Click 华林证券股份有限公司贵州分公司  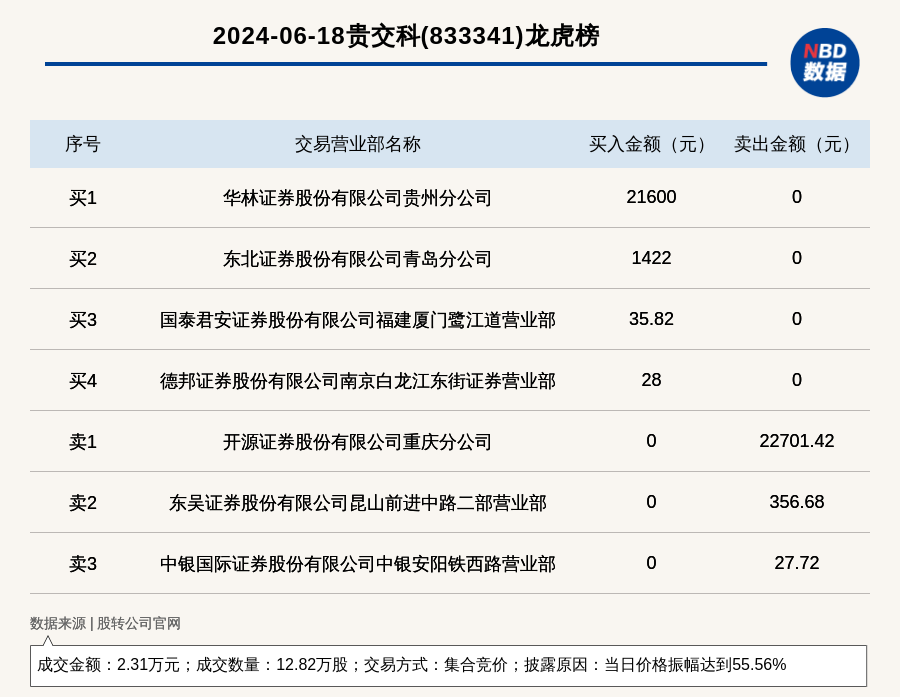pos(358,198)
